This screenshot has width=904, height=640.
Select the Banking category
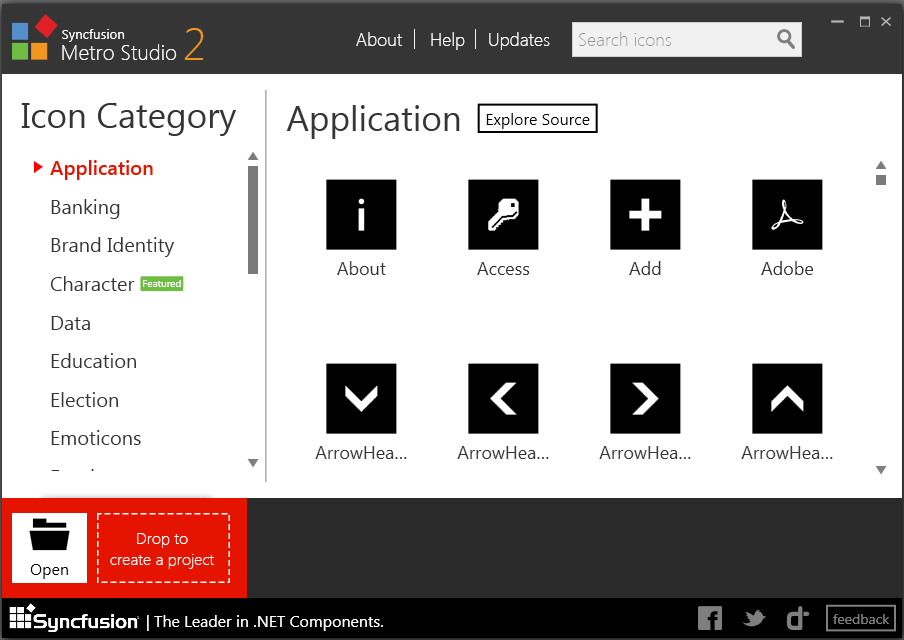[x=85, y=207]
